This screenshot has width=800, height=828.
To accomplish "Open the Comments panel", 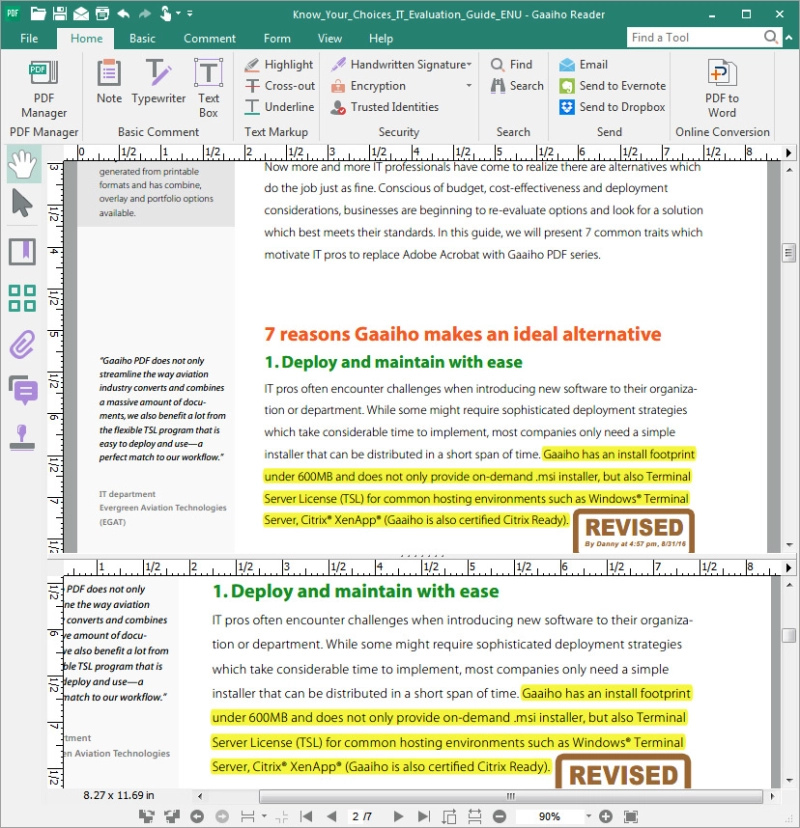I will (23, 390).
